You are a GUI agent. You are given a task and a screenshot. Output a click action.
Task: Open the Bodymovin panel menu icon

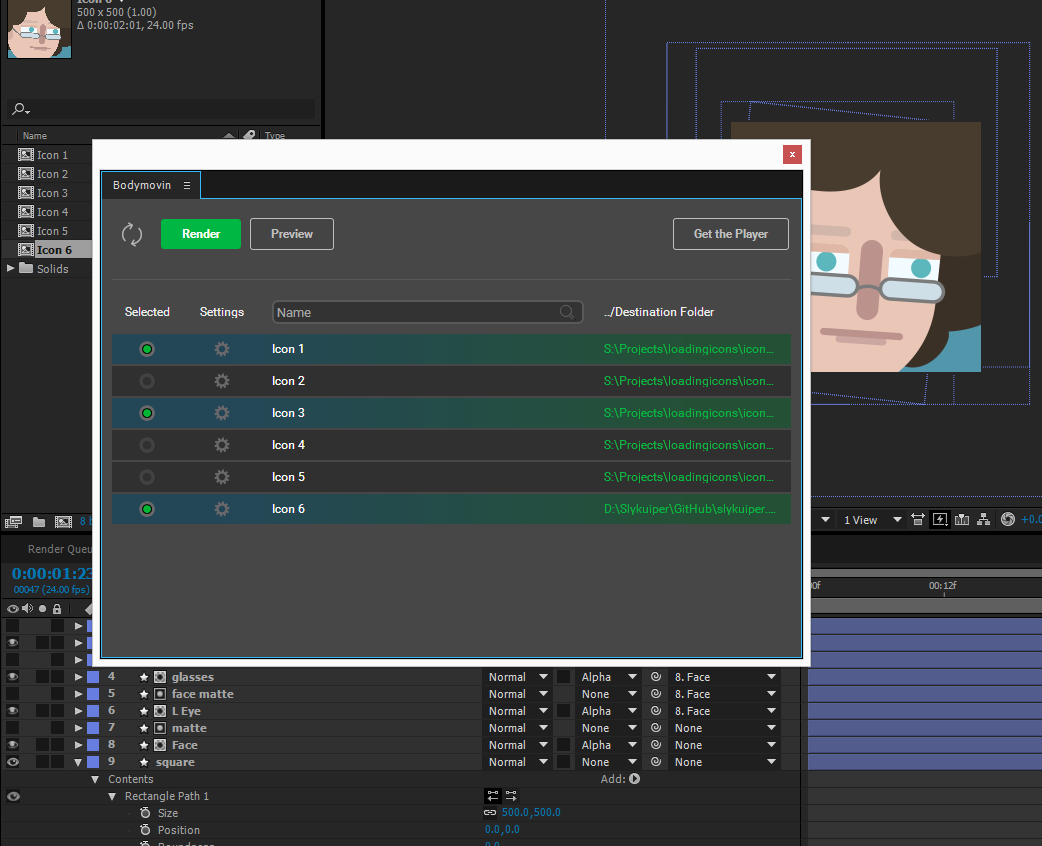pos(186,185)
